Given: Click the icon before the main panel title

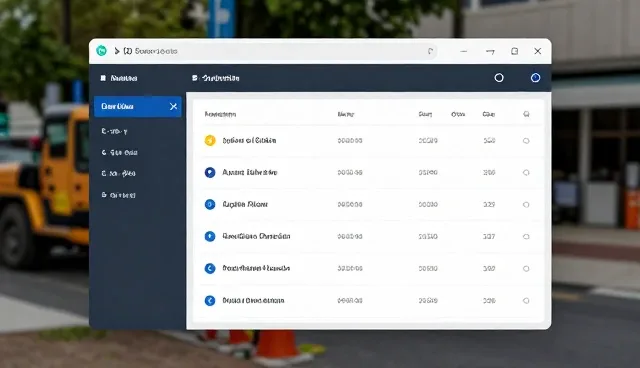Looking at the screenshot, I should (x=195, y=78).
